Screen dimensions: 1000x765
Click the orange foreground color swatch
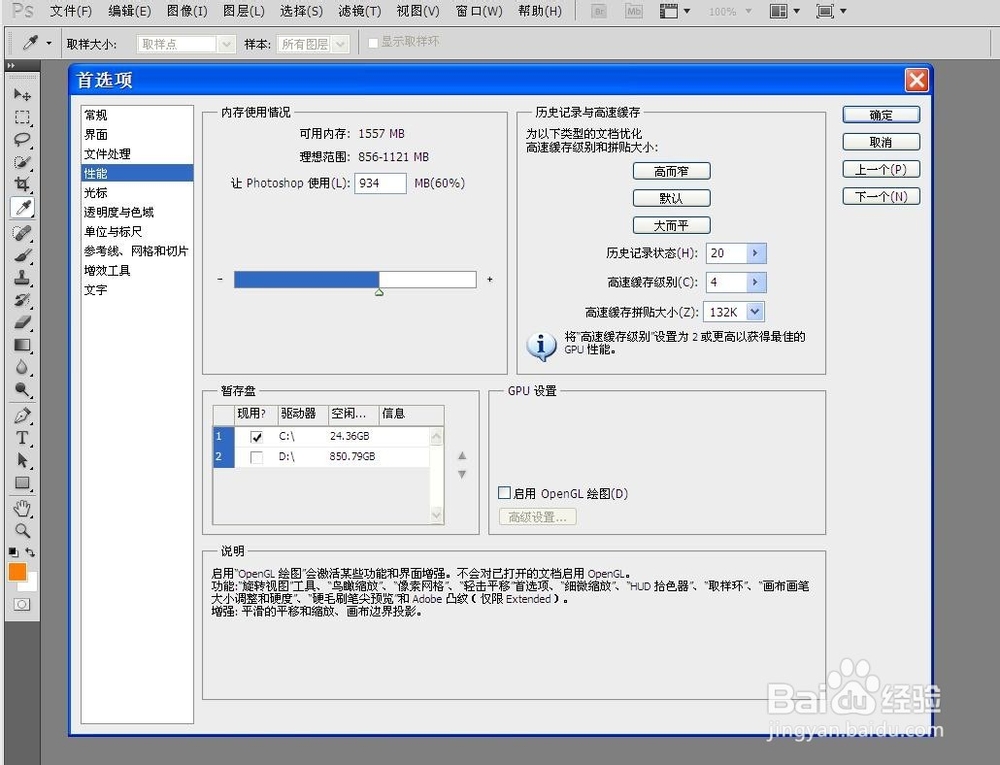click(x=17, y=572)
